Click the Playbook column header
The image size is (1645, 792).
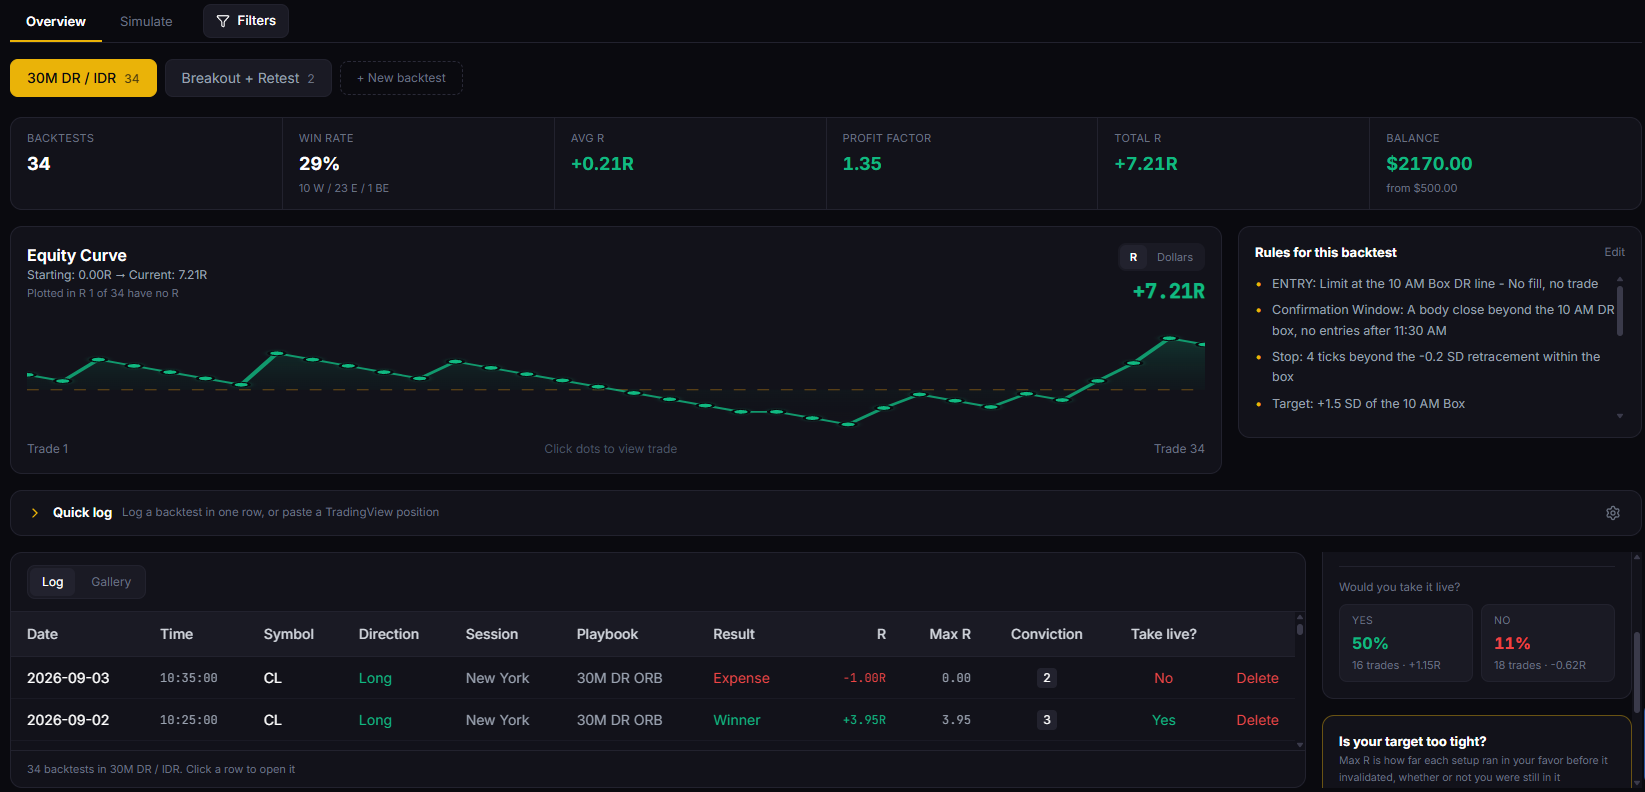[x=607, y=634]
